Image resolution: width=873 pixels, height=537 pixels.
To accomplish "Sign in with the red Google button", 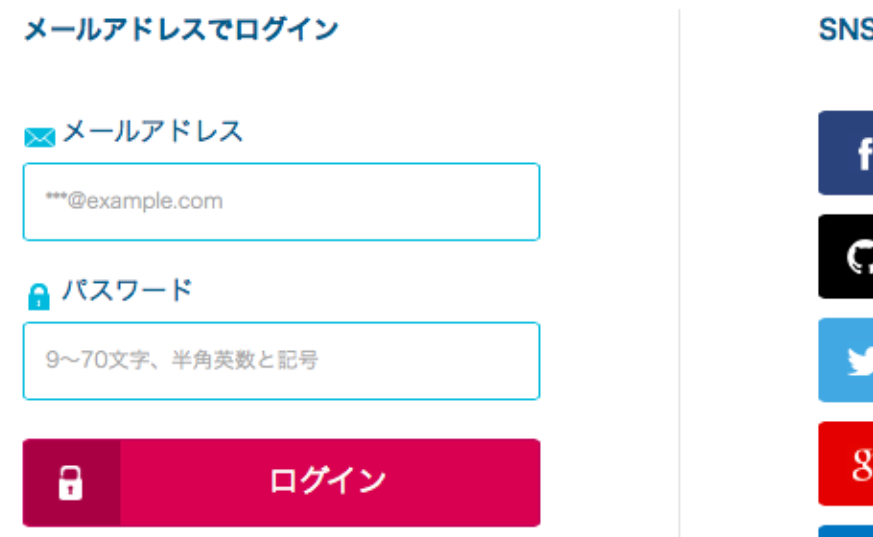I will 846,464.
